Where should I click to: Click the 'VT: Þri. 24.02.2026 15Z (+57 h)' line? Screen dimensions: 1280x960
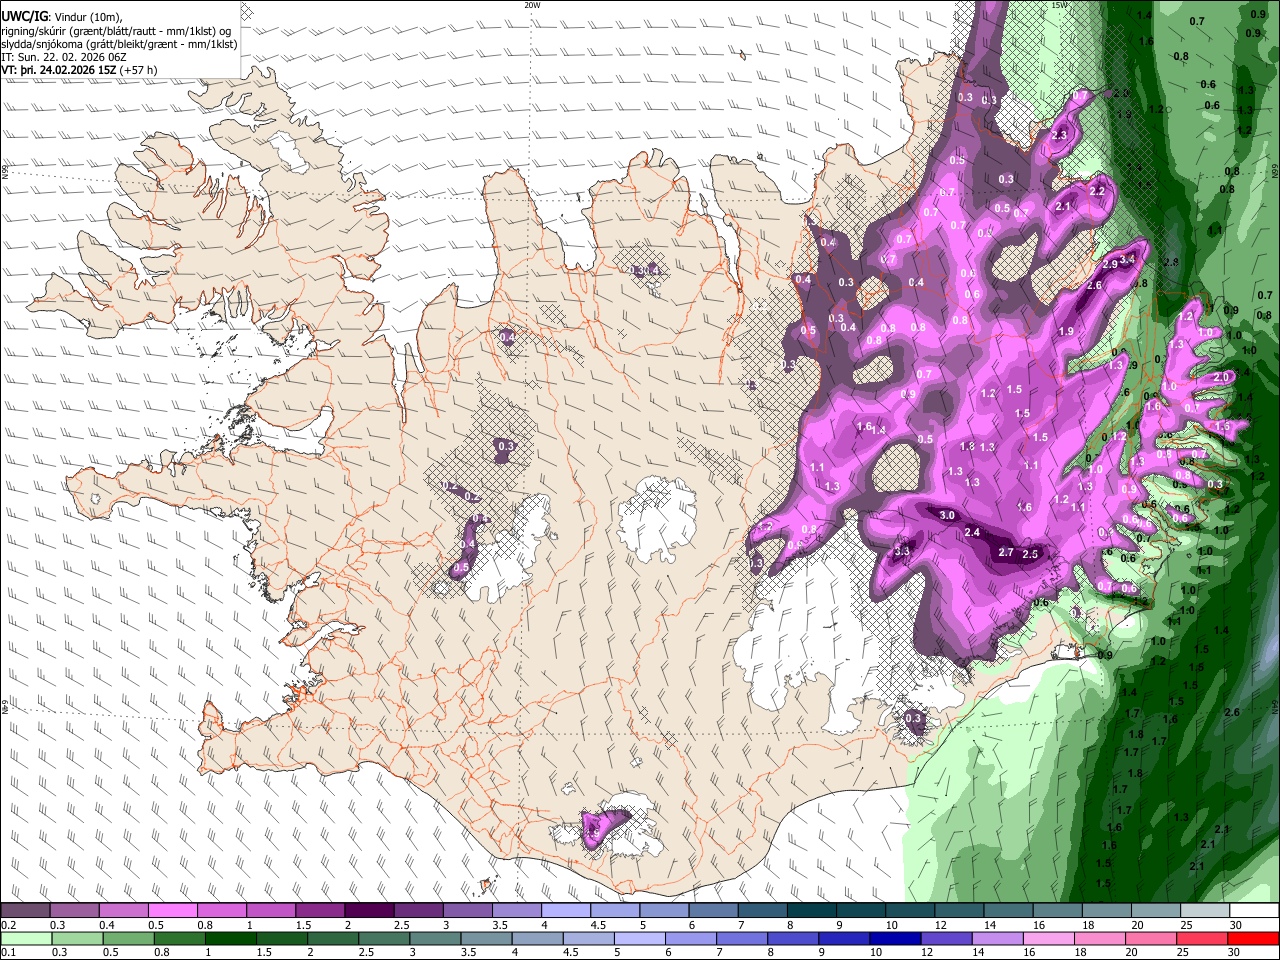(x=79, y=70)
